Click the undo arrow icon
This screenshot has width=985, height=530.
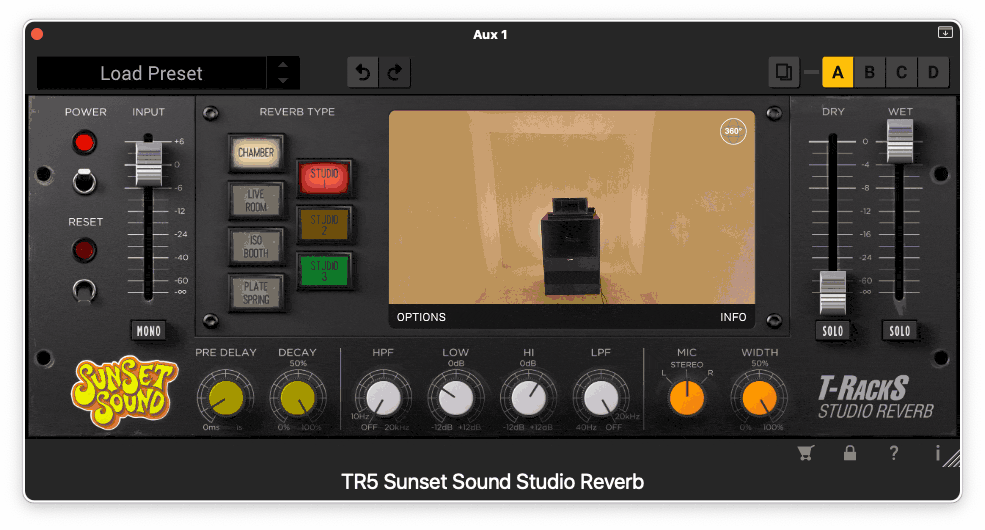pyautogui.click(x=363, y=73)
